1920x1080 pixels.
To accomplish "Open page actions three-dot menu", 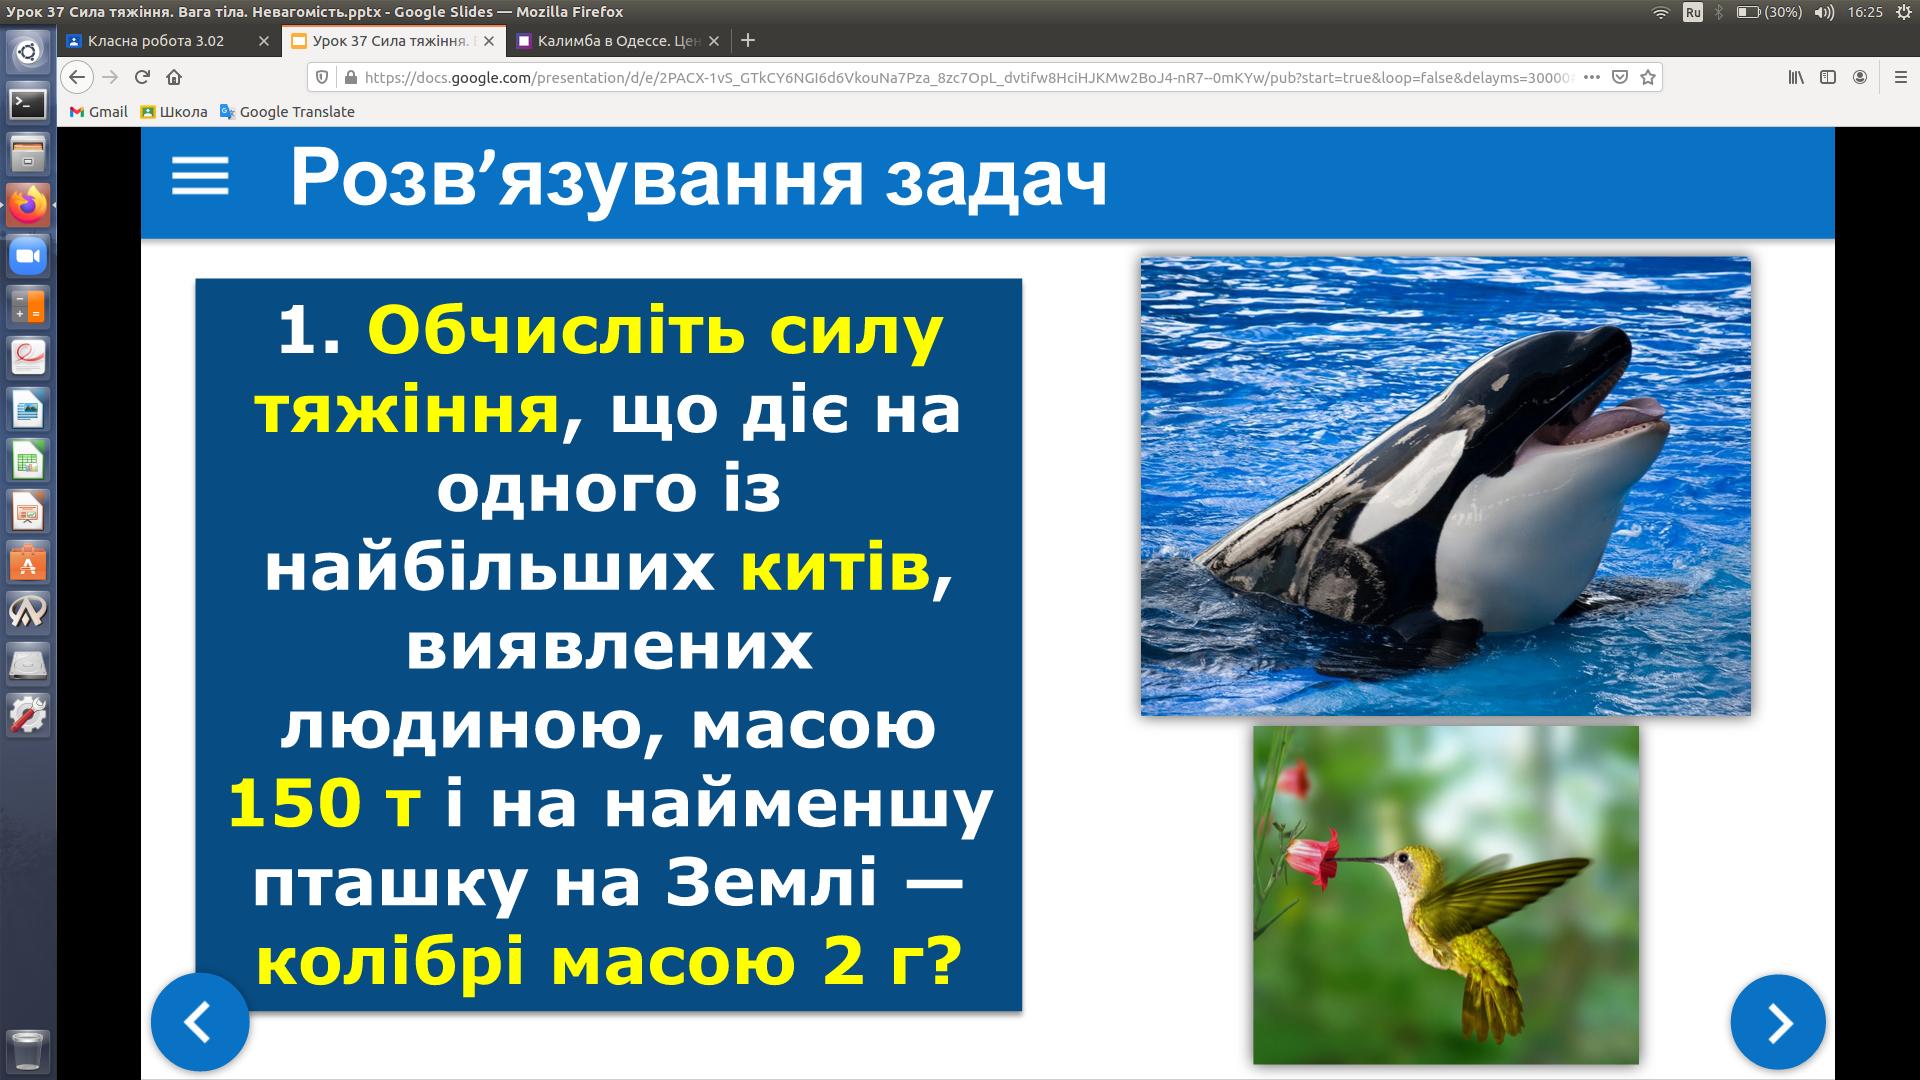I will (1592, 77).
